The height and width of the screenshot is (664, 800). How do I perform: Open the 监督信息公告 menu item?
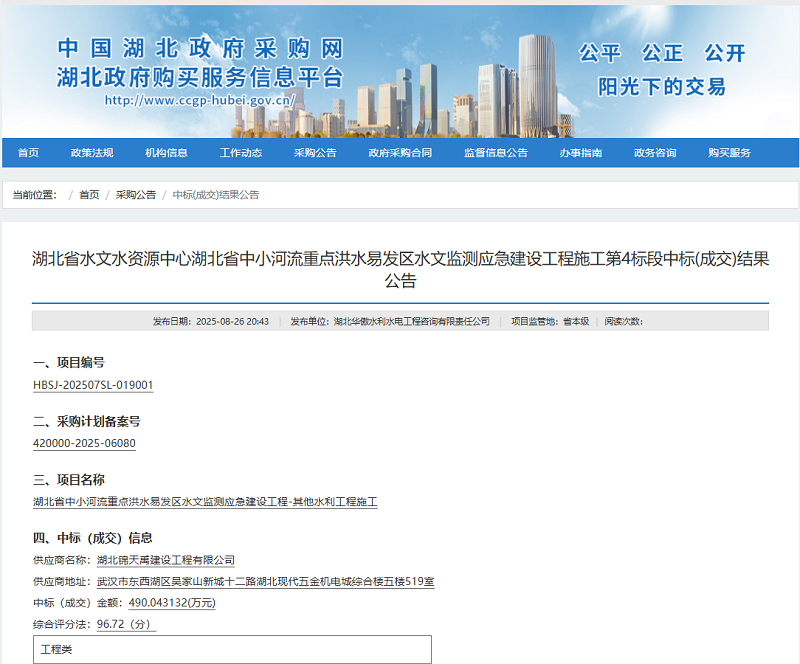(496, 152)
